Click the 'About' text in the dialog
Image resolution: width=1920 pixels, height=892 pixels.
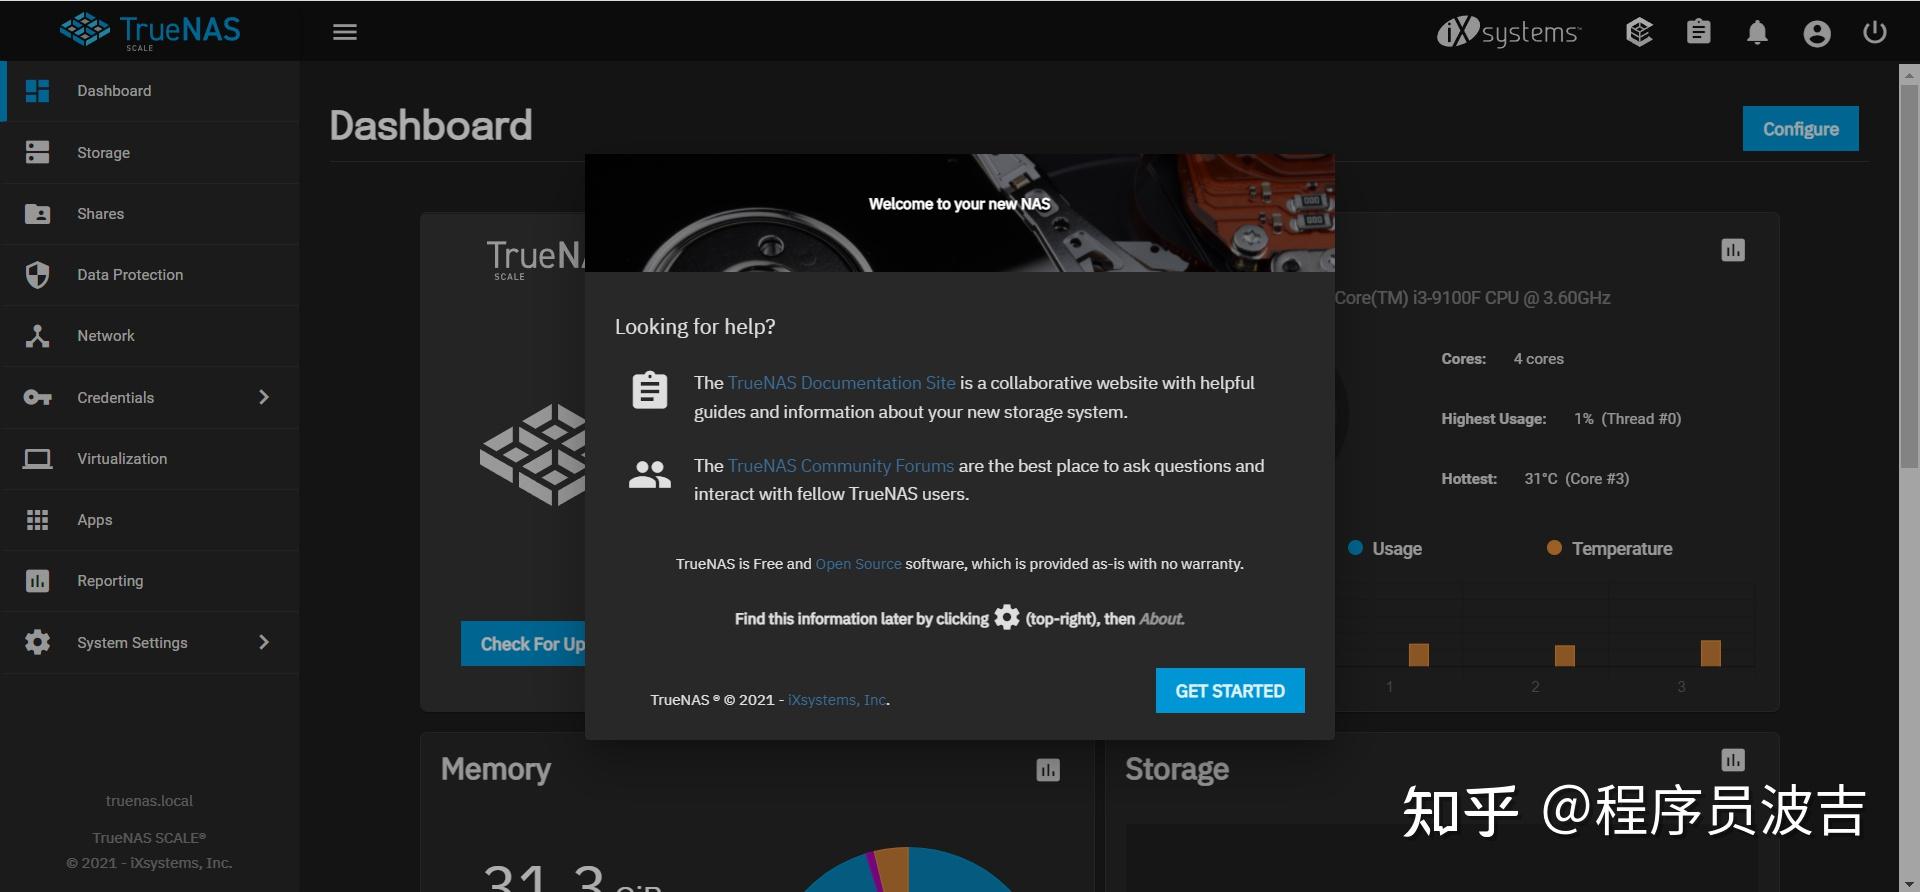[x=1160, y=619]
